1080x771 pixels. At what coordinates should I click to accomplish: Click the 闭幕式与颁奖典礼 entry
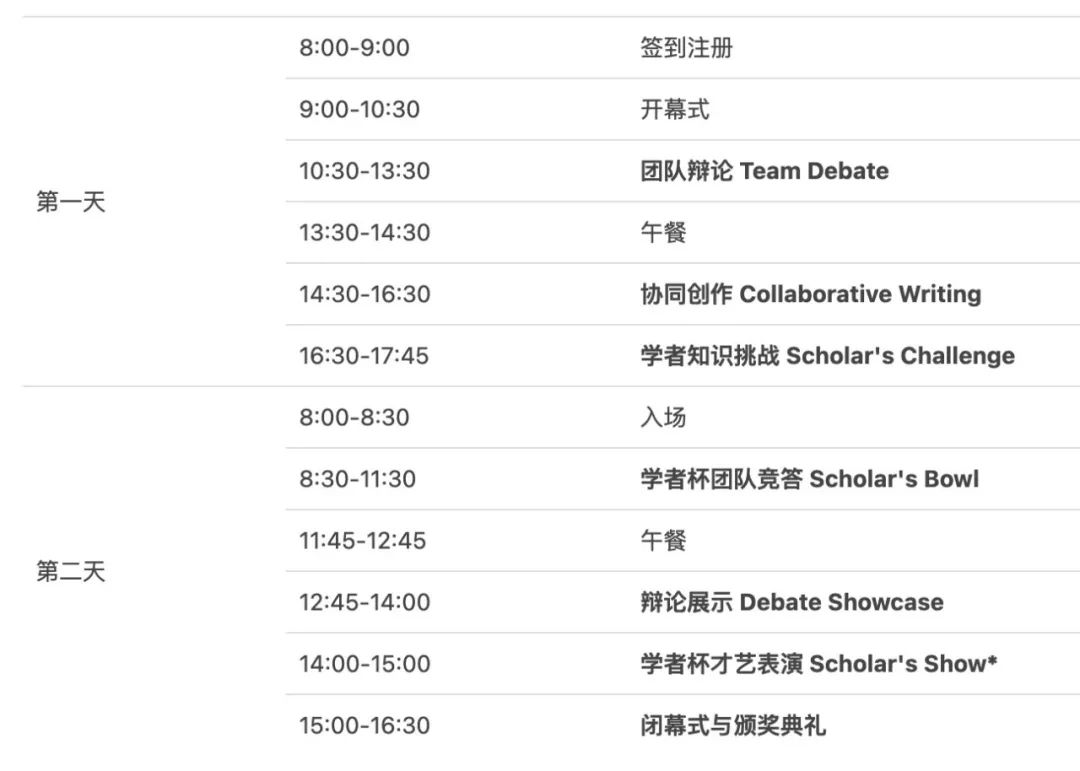coord(733,725)
